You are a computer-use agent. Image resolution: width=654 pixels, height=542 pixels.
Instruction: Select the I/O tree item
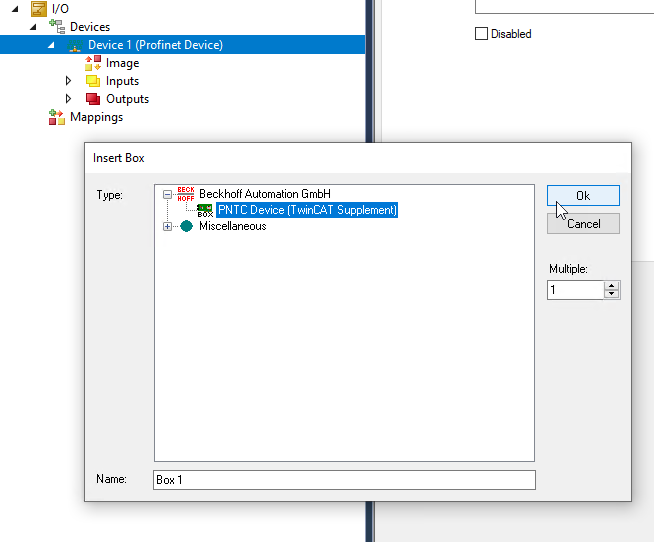[60, 9]
